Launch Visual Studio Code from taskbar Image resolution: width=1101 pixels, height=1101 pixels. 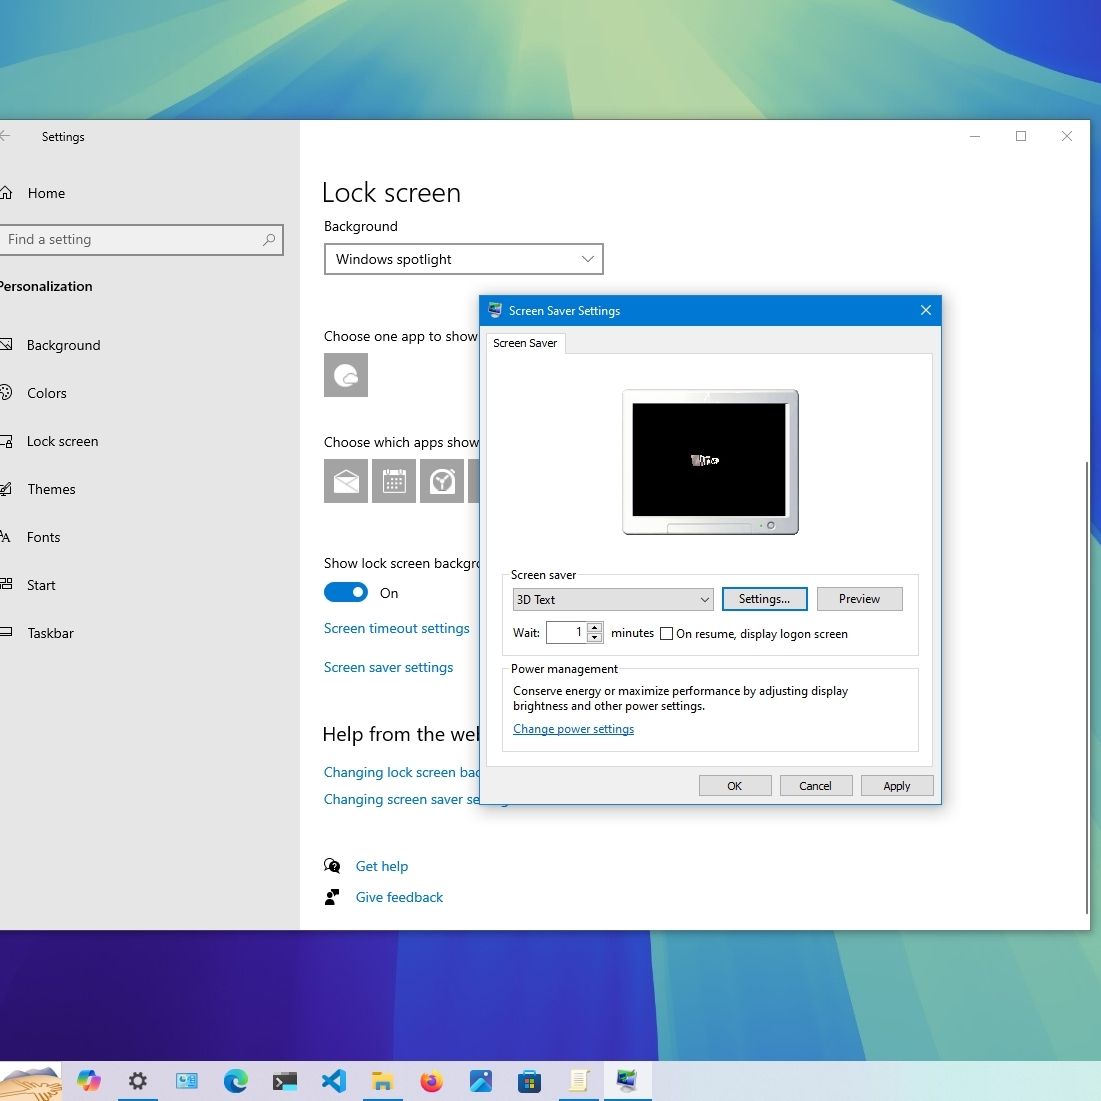[334, 1081]
